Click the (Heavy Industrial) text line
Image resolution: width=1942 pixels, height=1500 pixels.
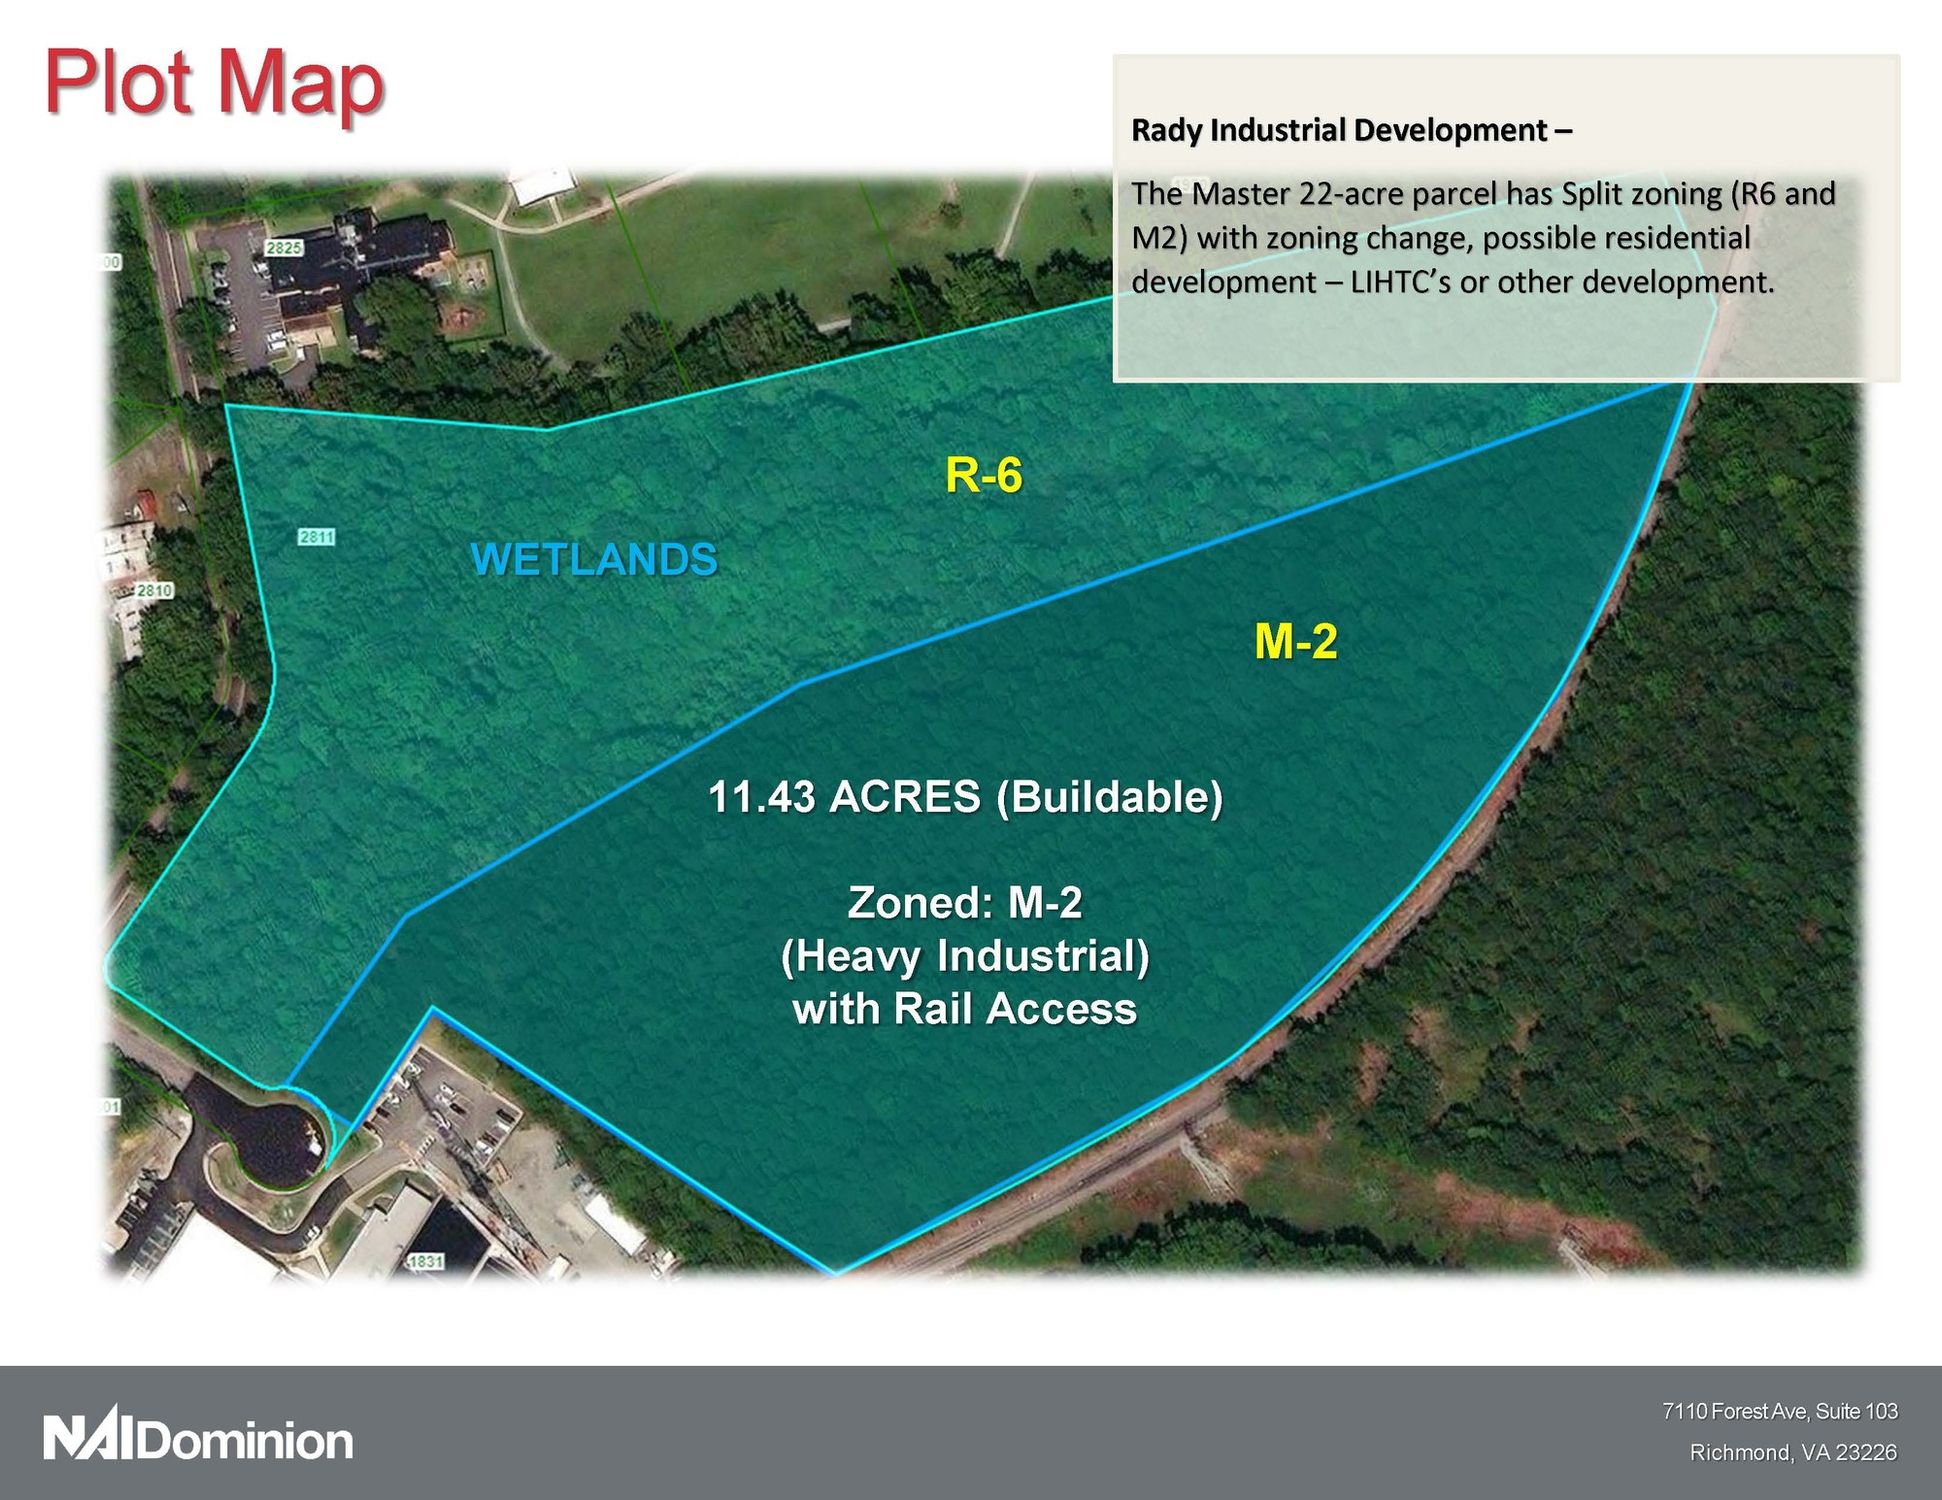pyautogui.click(x=964, y=956)
